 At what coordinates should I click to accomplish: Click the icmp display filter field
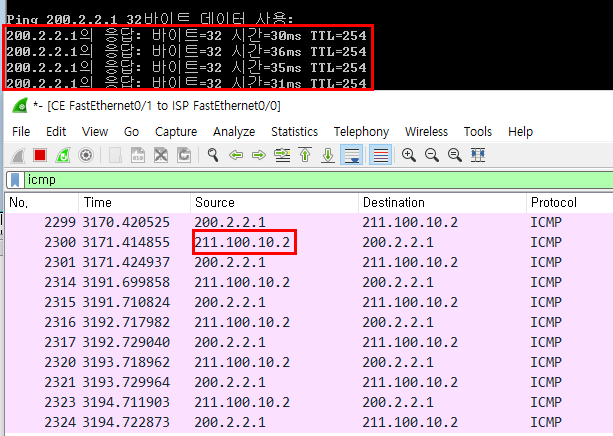click(x=319, y=180)
